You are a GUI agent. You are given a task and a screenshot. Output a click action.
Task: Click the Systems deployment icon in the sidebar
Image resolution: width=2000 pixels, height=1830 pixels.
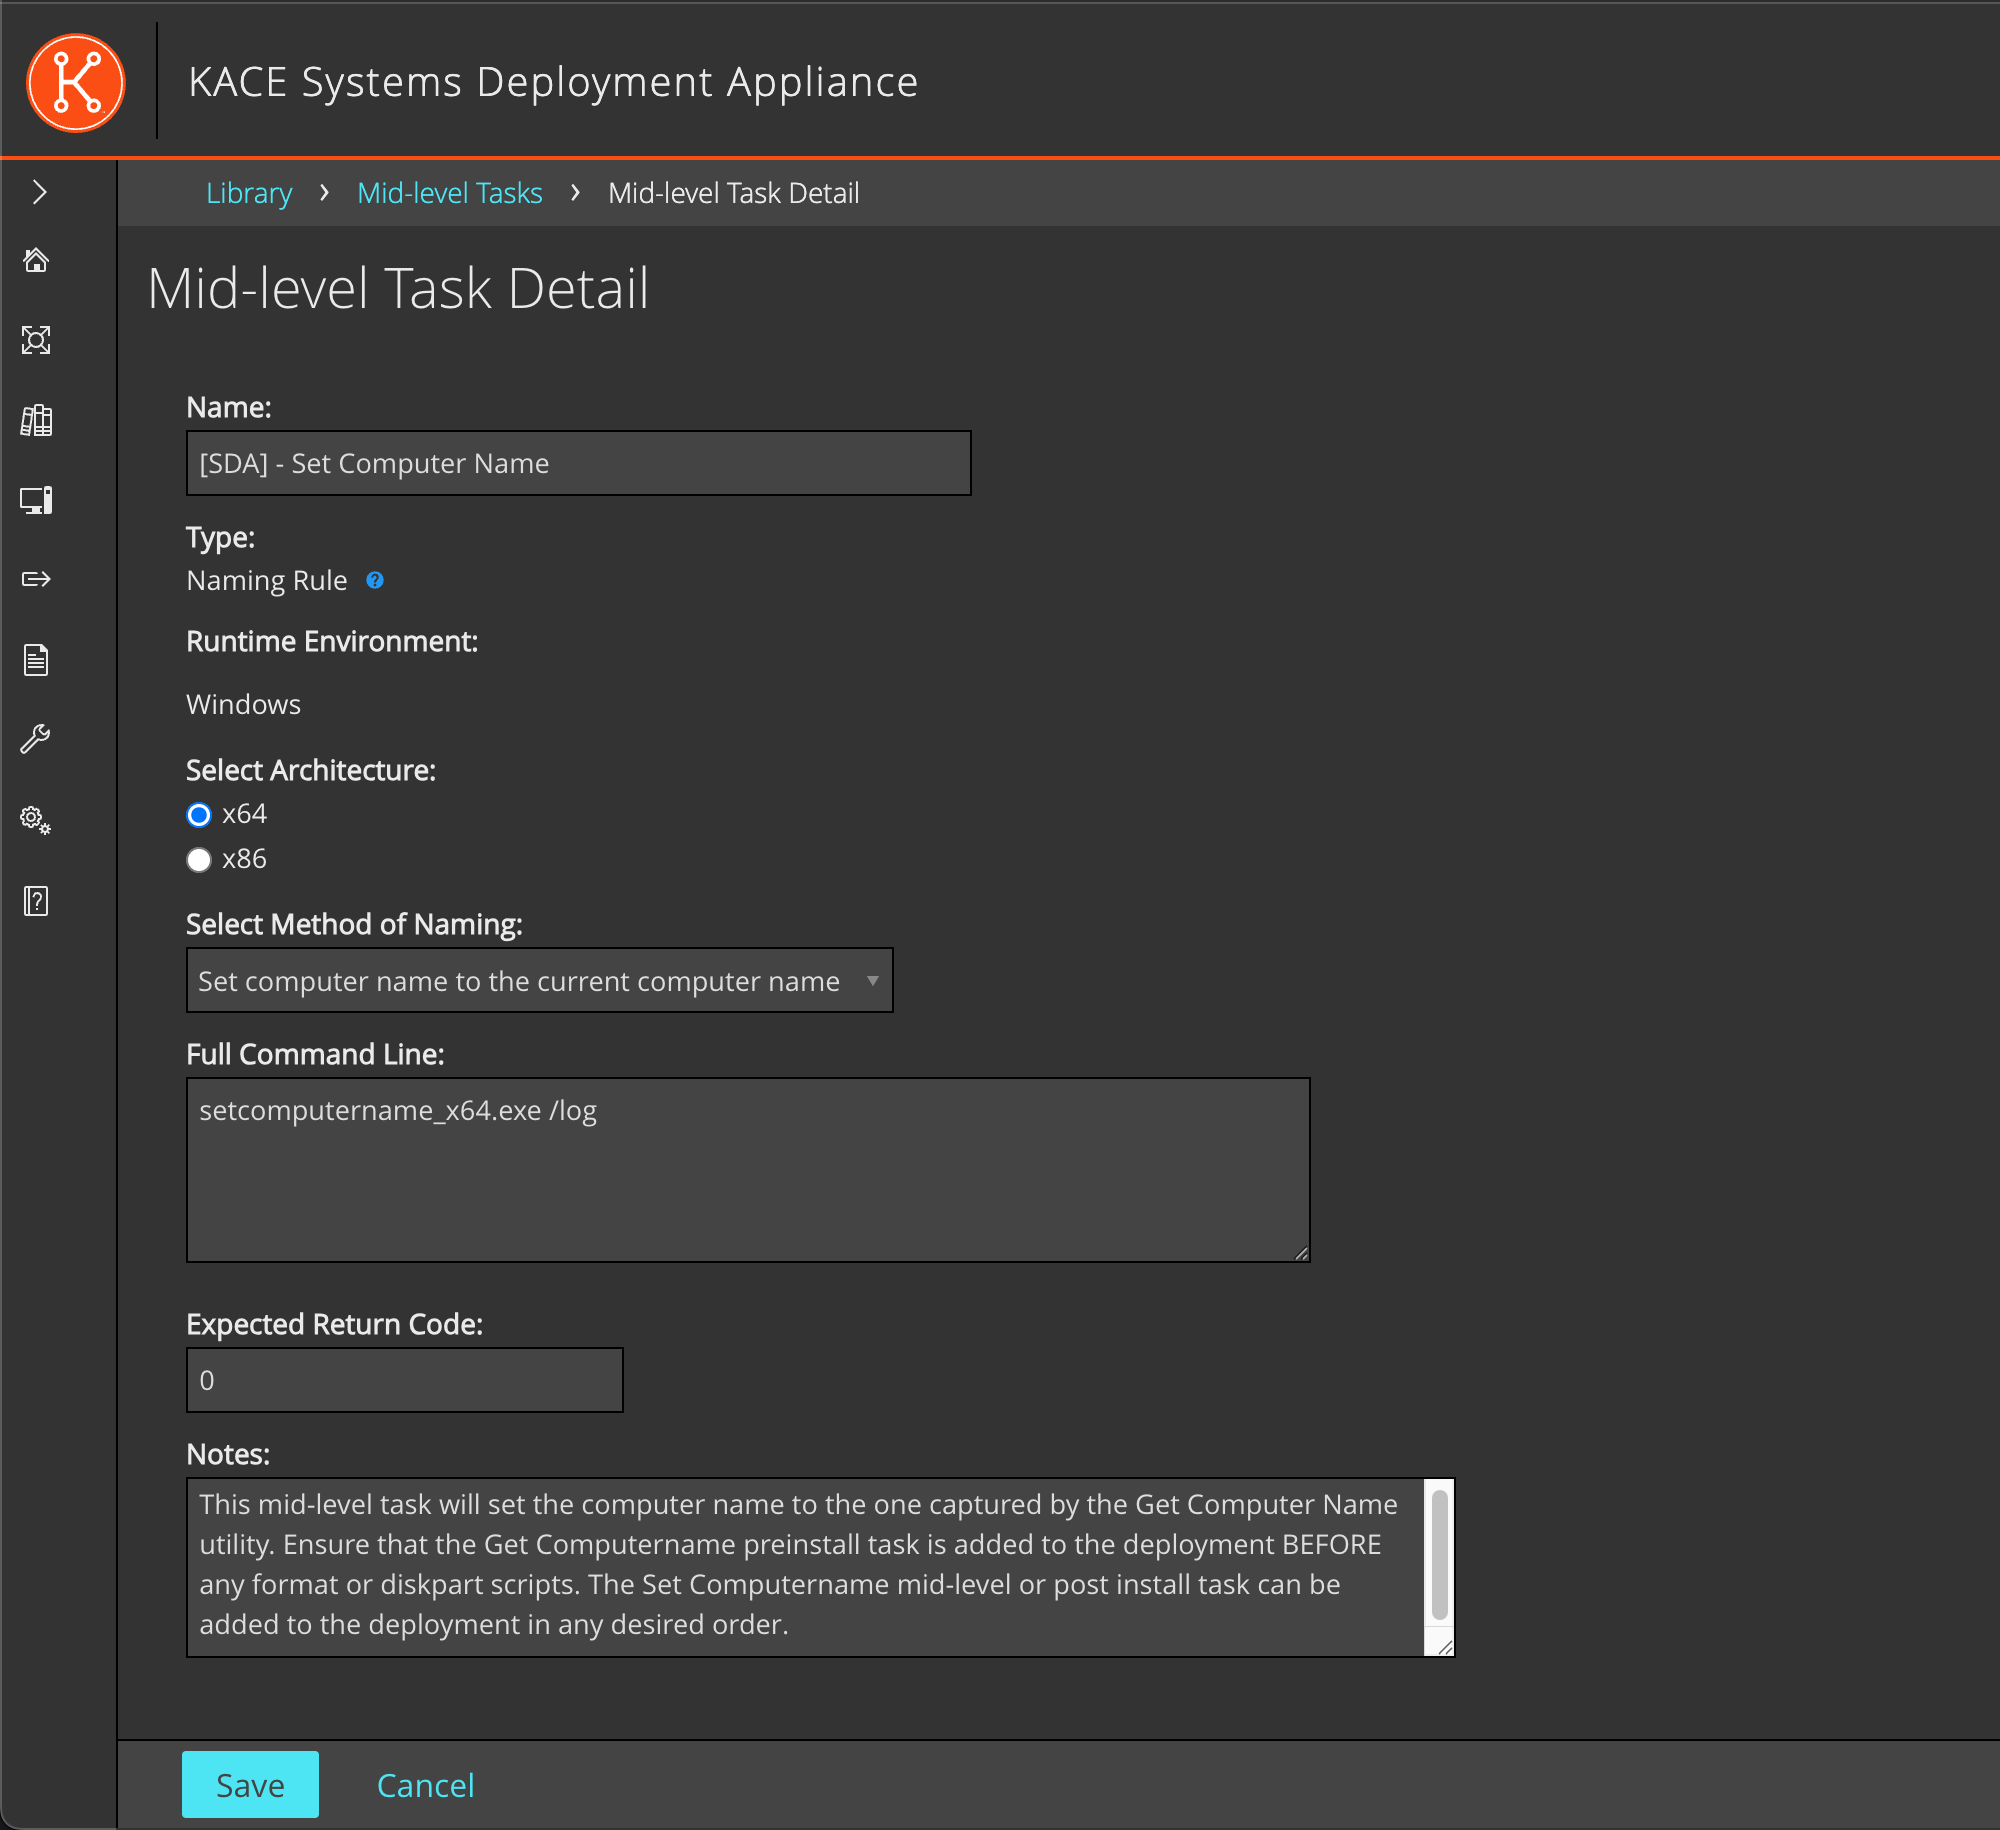[x=36, y=500]
